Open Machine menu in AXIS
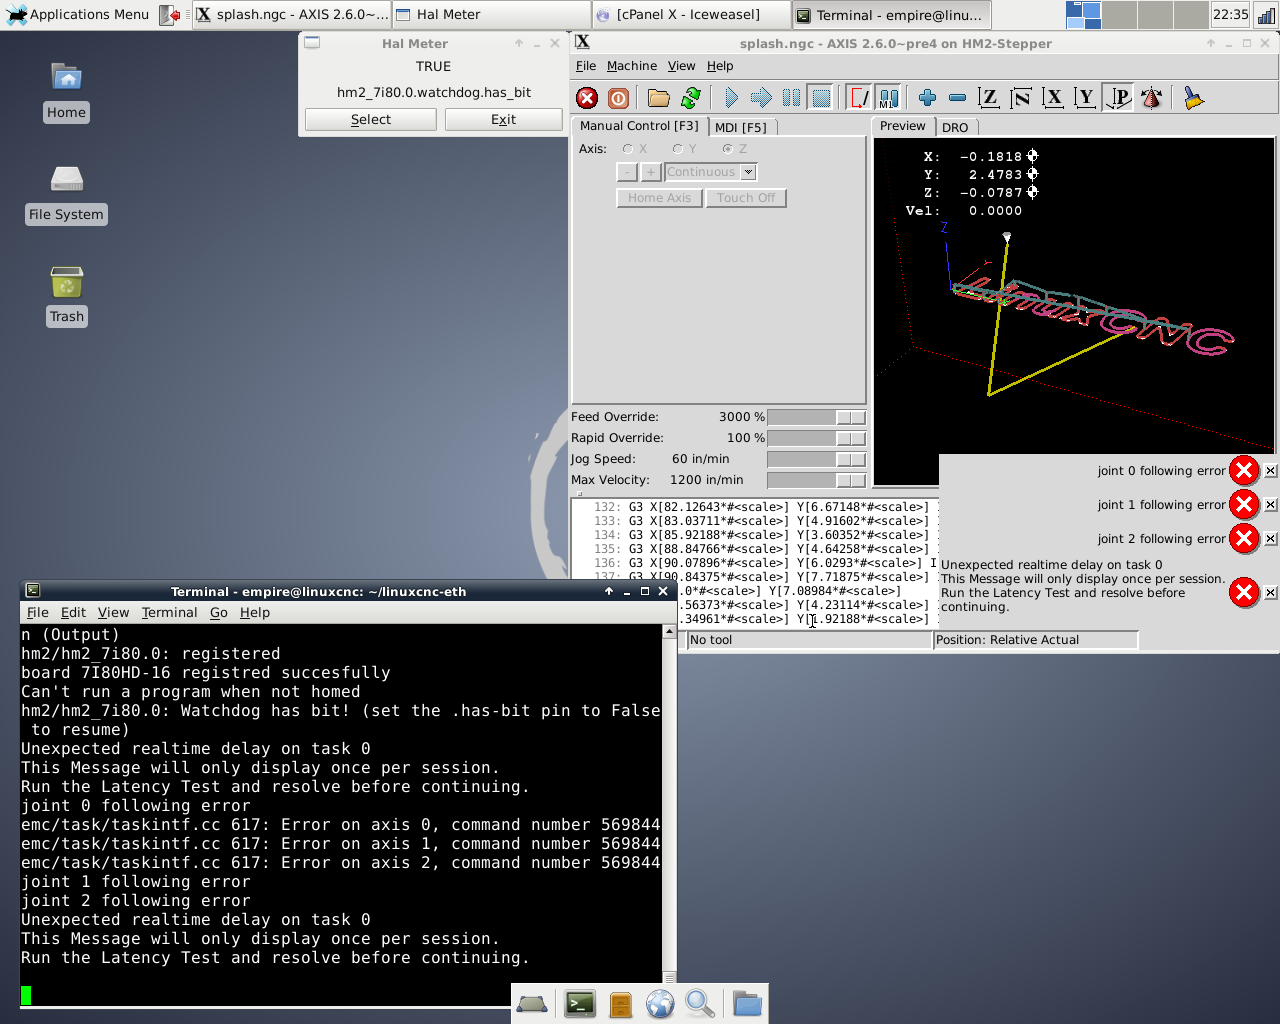The height and width of the screenshot is (1024, 1280). coord(632,66)
